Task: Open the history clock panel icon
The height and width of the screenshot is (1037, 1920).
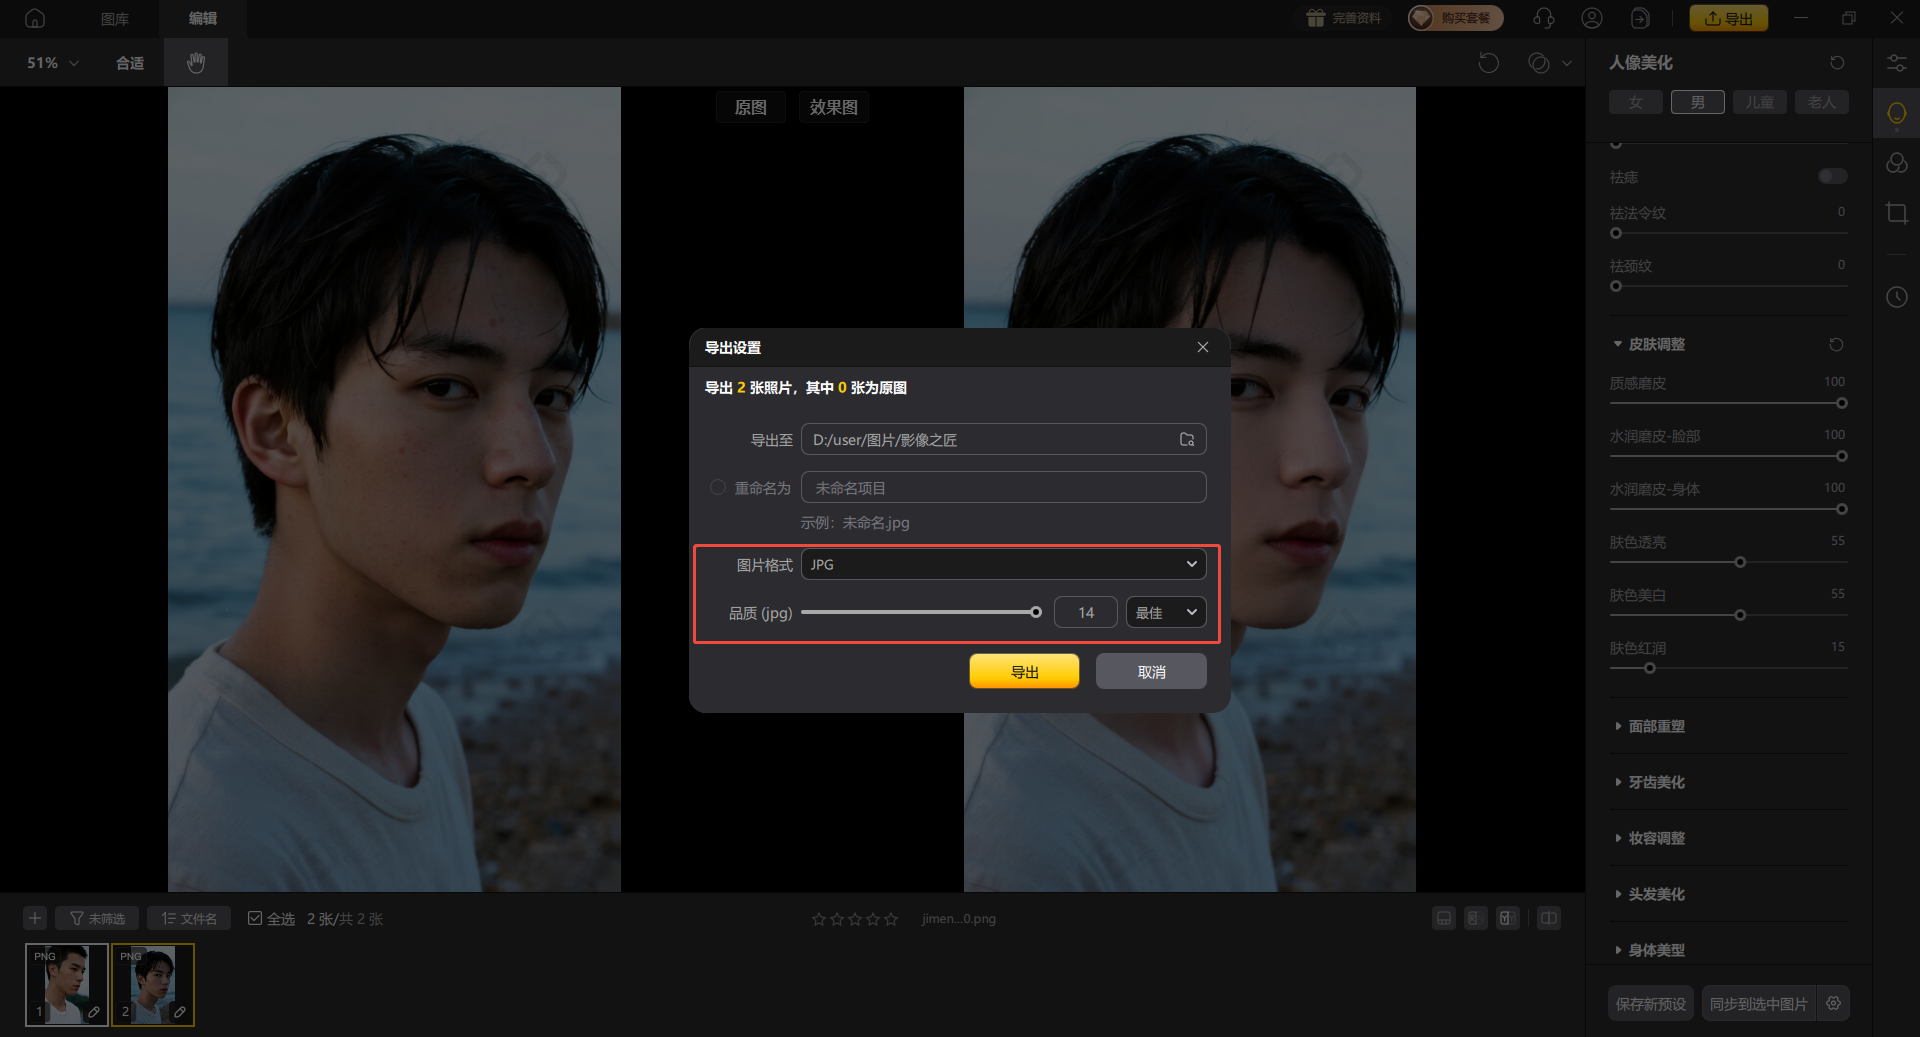Action: pyautogui.click(x=1896, y=297)
